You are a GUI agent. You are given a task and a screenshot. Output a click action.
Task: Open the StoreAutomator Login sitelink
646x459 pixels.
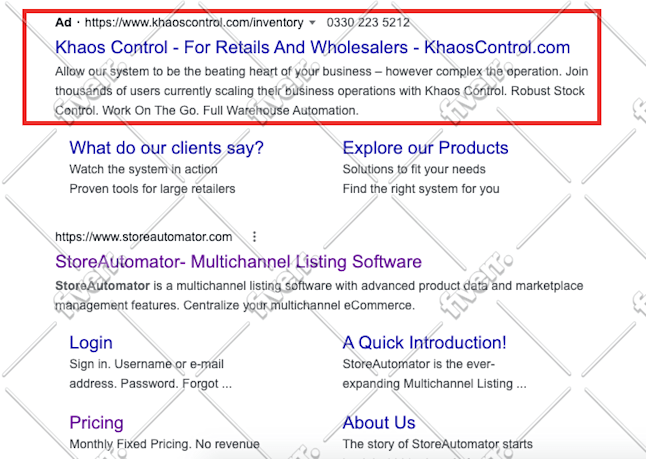(x=91, y=342)
